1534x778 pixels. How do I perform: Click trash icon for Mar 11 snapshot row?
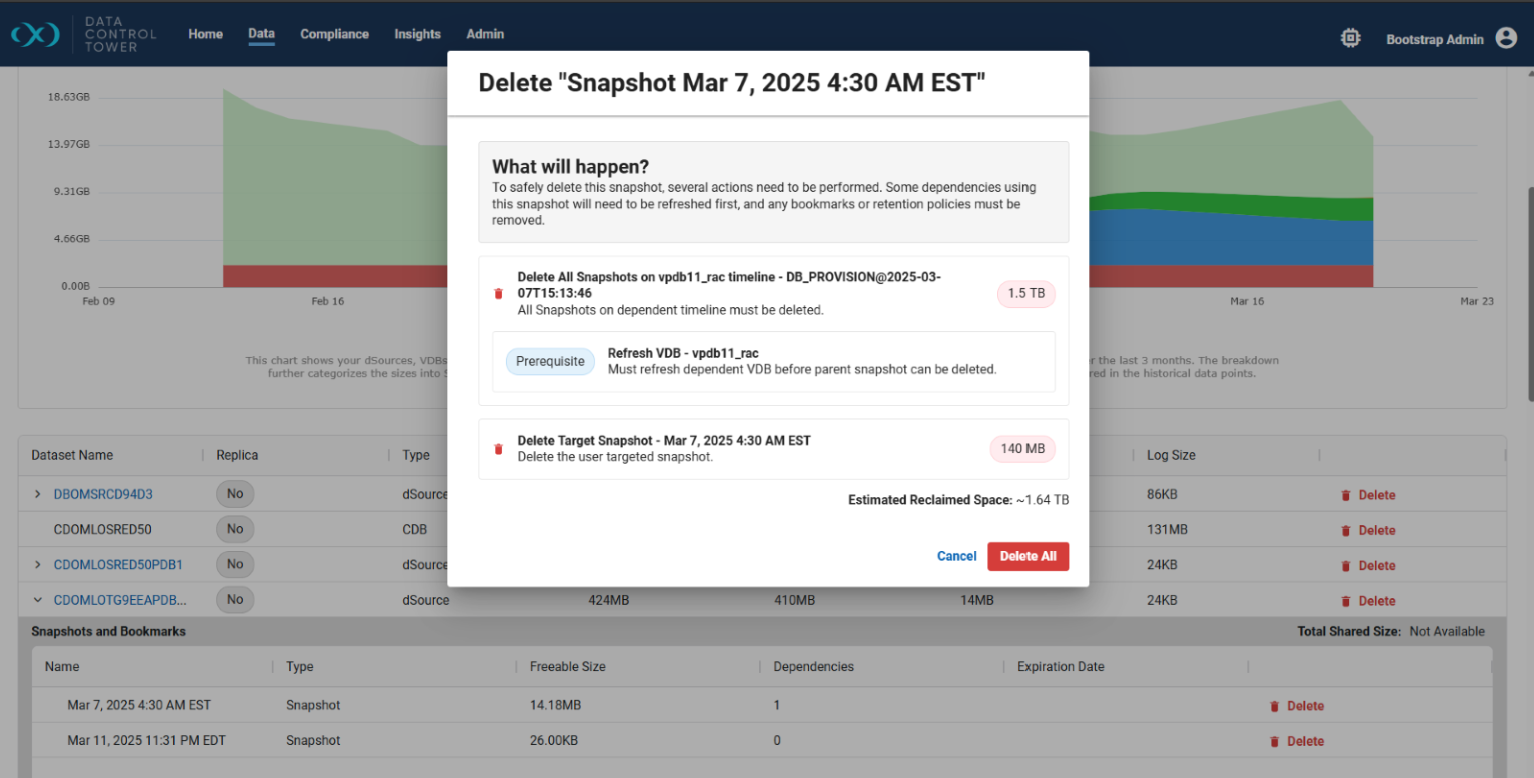click(1274, 741)
